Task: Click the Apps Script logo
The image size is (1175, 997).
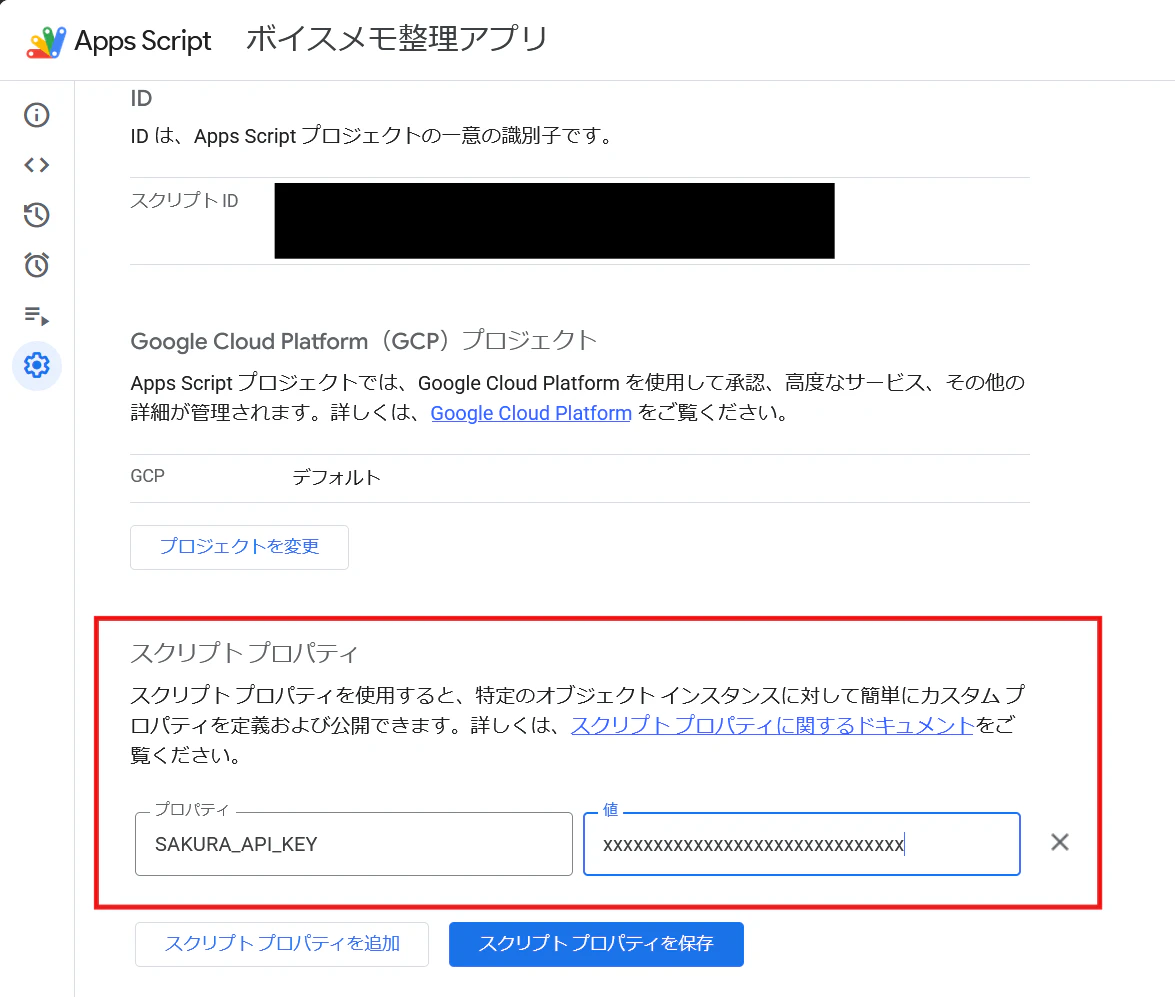Action: tap(46, 42)
